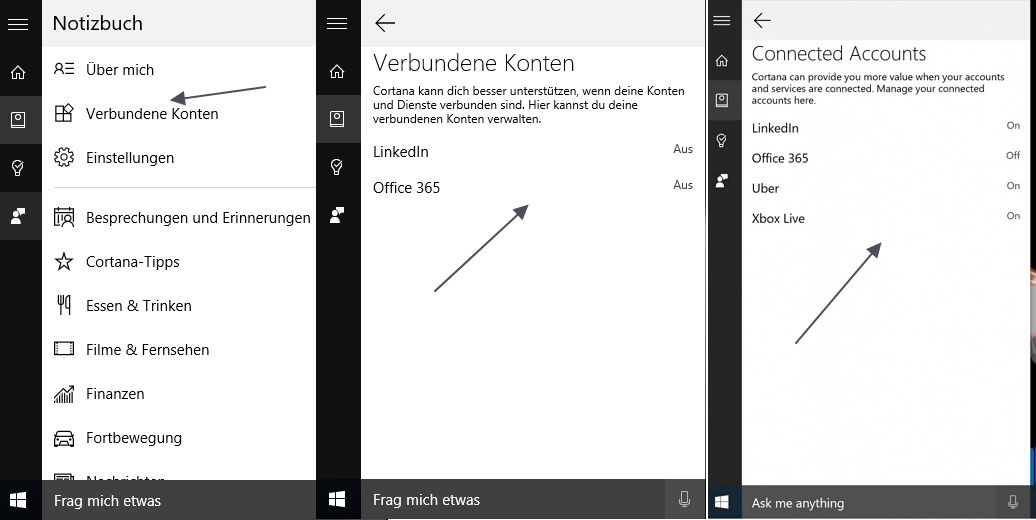The image size is (1036, 520).
Task: Open hamburger menu in Connected Accounts panel
Action: pyautogui.click(x=722, y=20)
